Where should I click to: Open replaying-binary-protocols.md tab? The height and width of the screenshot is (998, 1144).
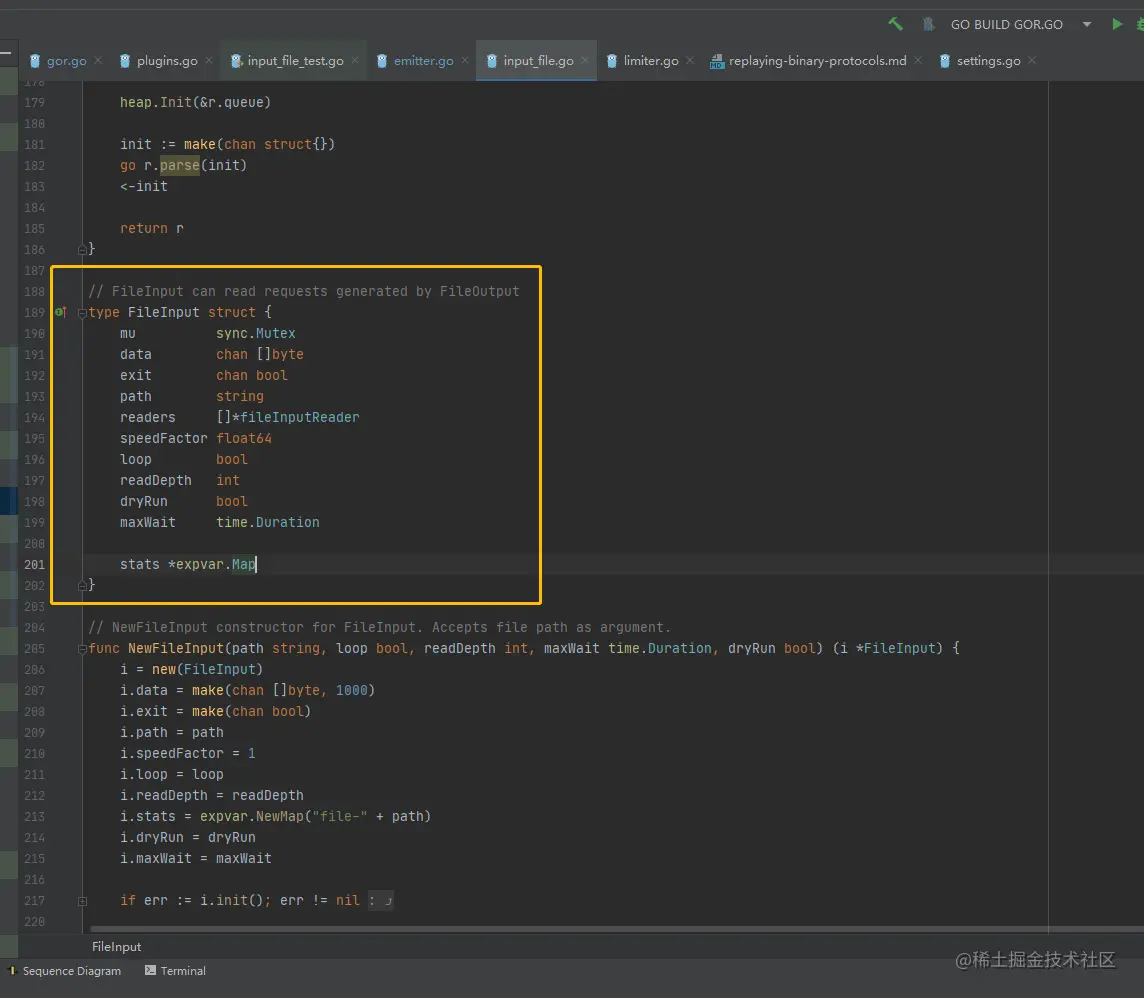pos(817,61)
